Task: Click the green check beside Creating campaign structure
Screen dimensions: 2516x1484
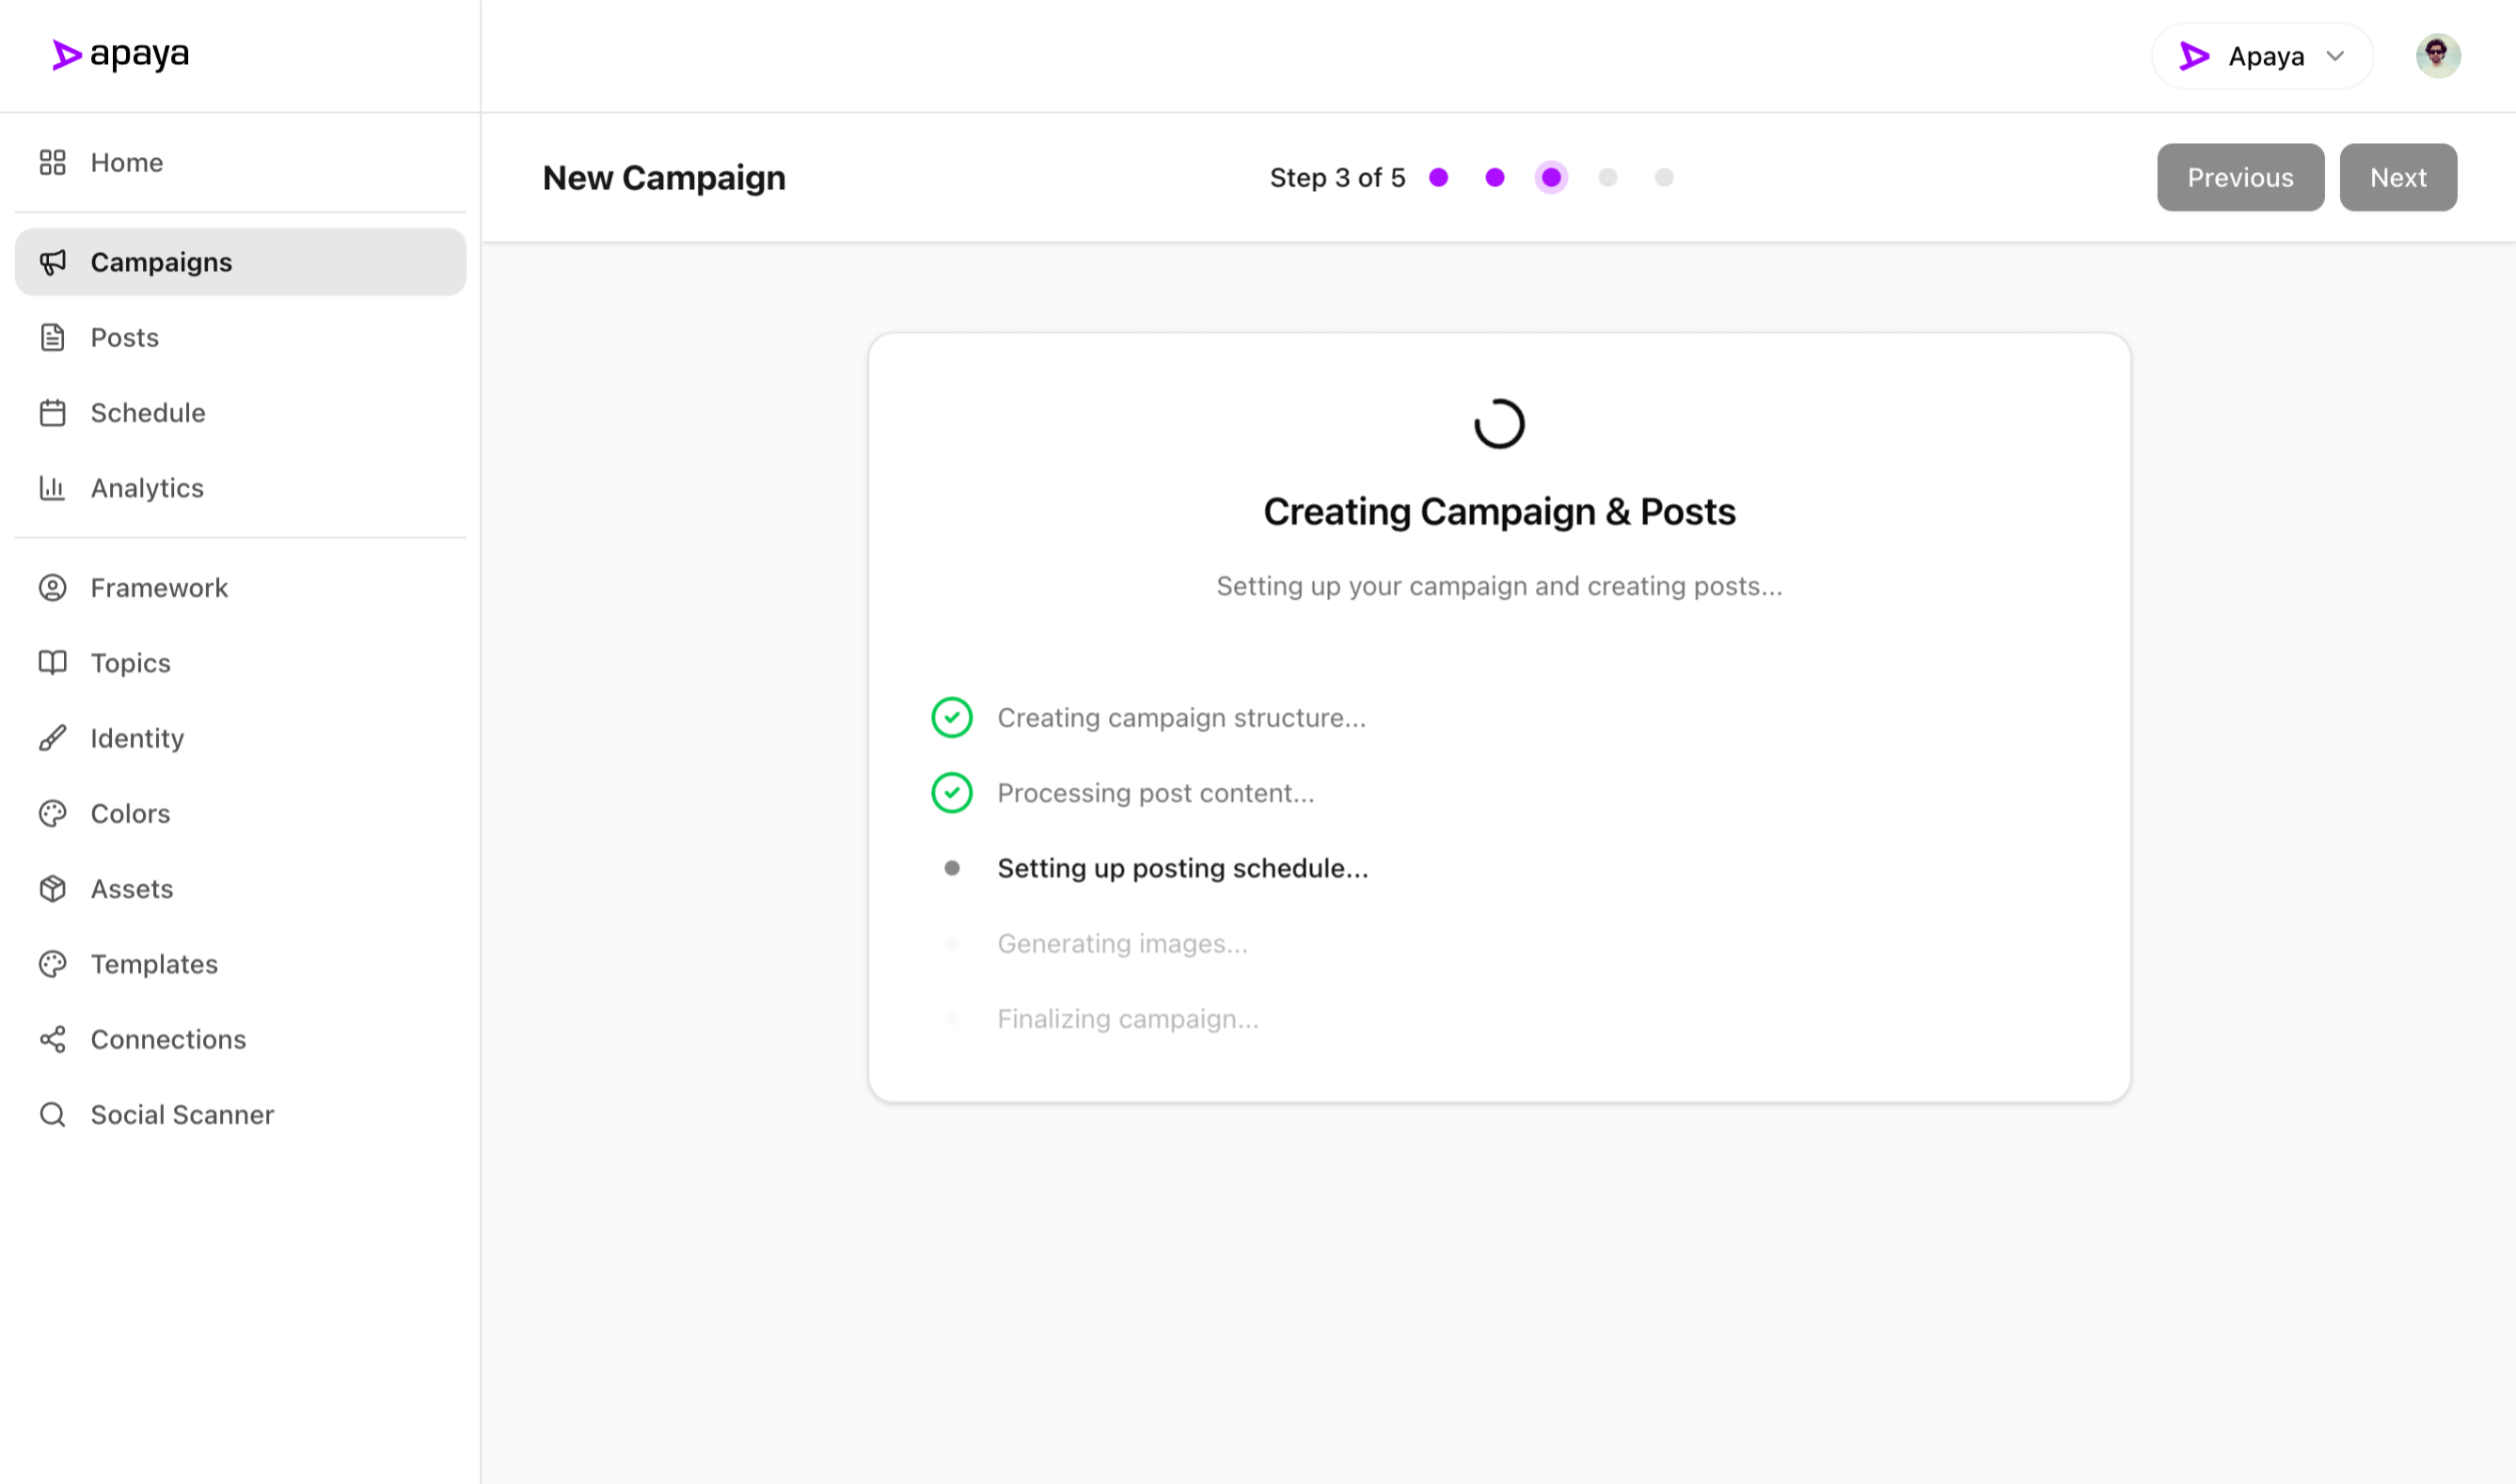Action: [x=951, y=717]
